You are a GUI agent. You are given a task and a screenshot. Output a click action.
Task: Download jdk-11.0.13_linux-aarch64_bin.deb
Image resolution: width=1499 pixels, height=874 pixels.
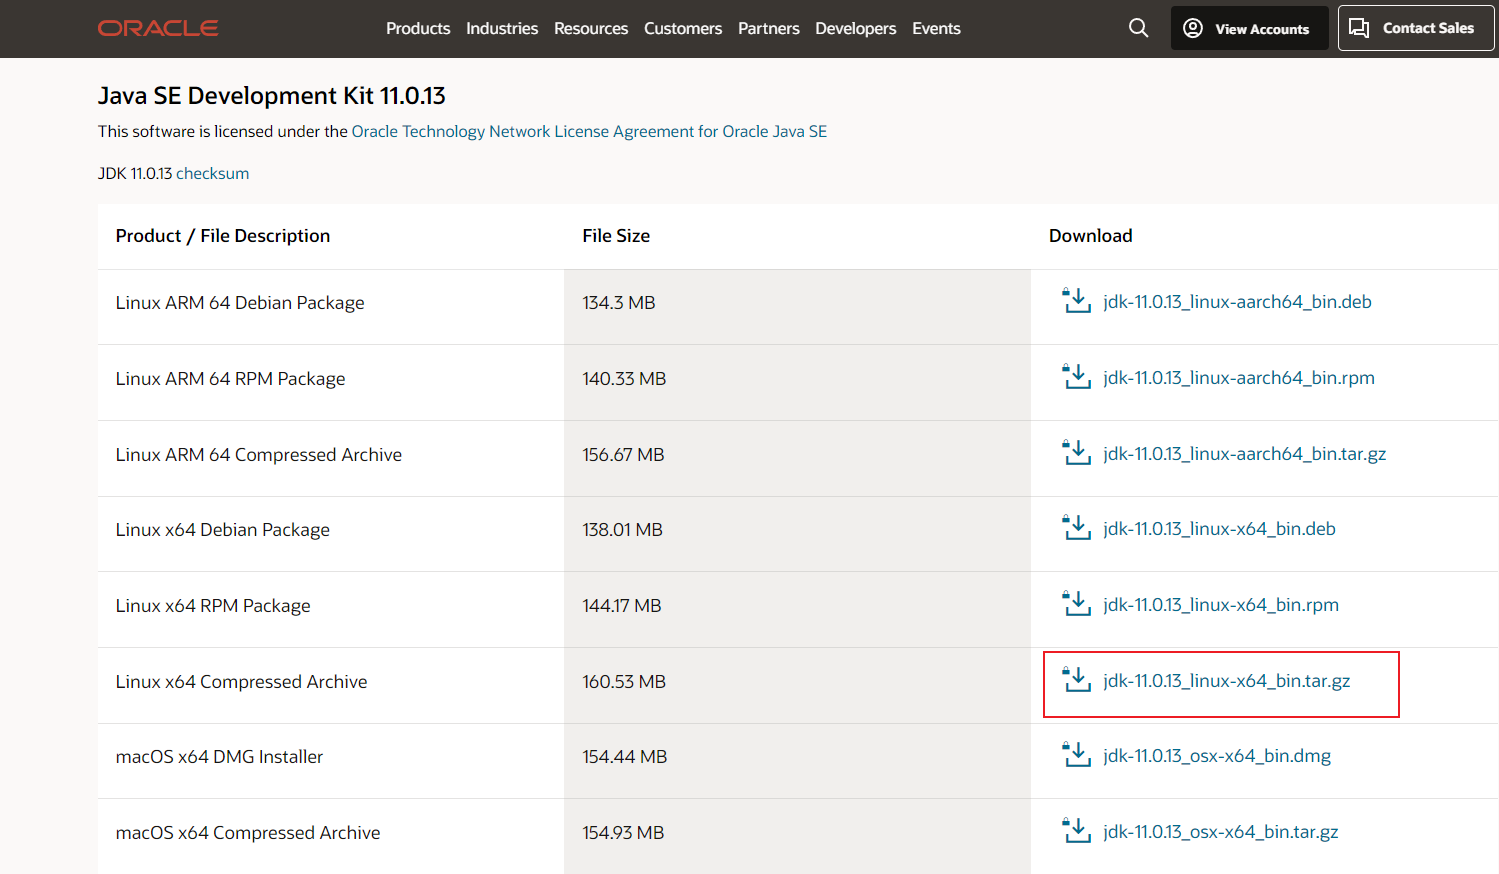[1237, 301]
